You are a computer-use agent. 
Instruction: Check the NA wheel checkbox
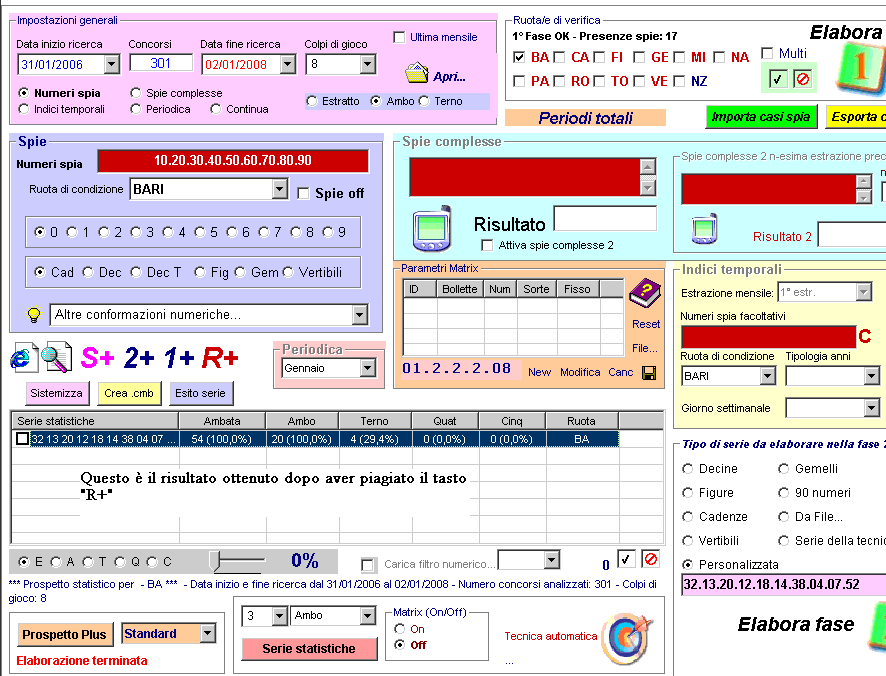pos(719,57)
